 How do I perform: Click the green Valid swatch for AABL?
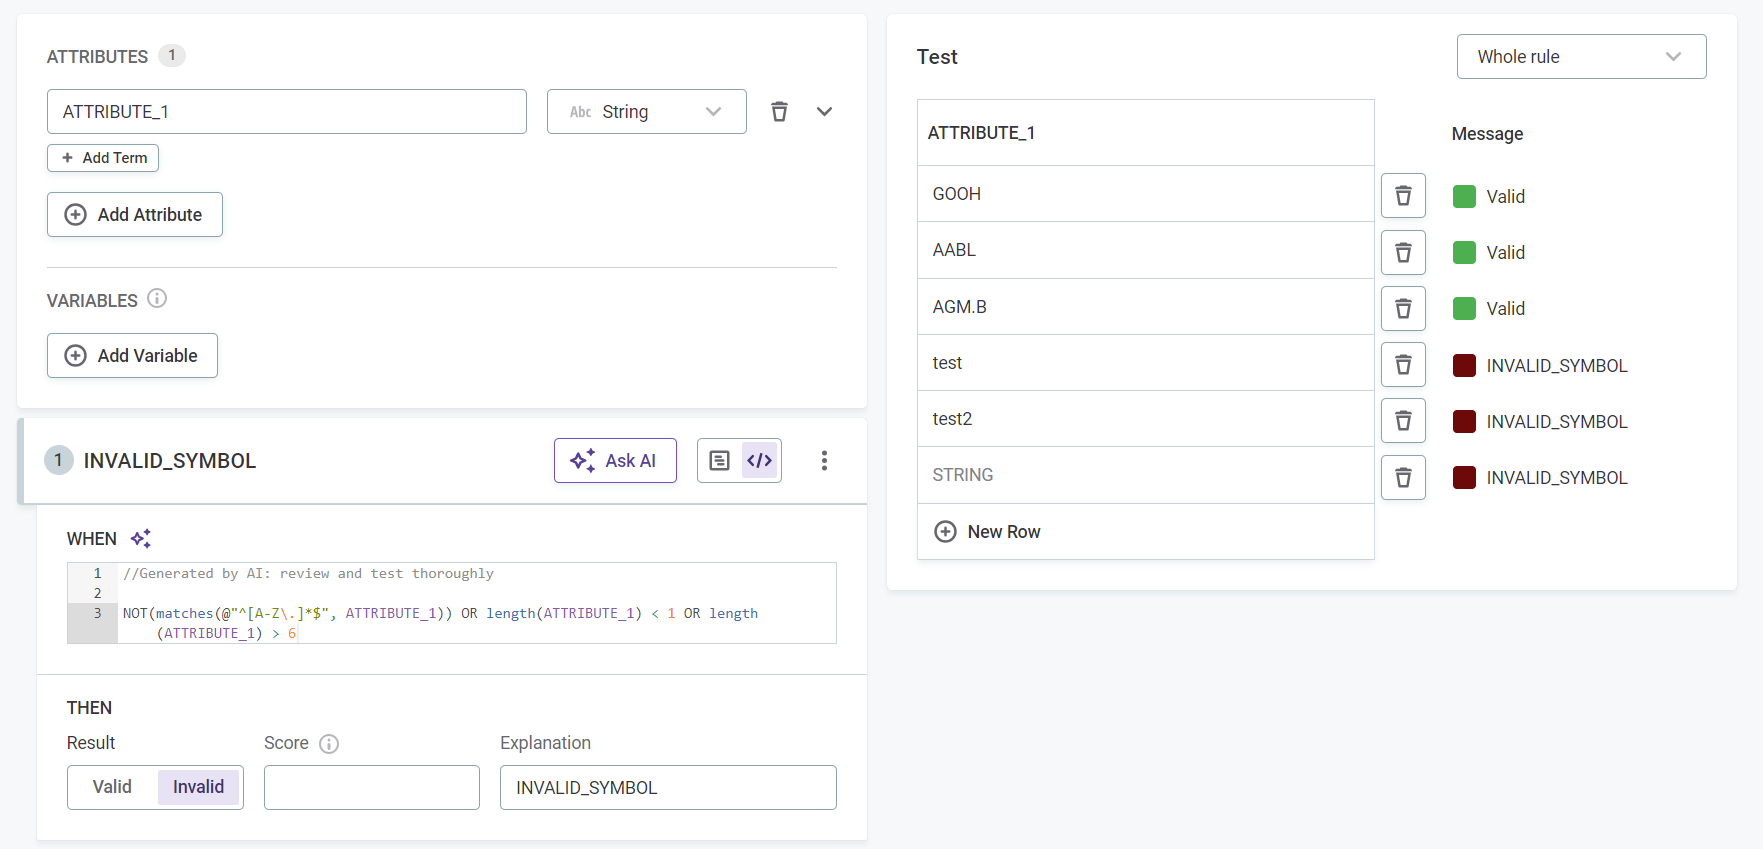[1464, 253]
